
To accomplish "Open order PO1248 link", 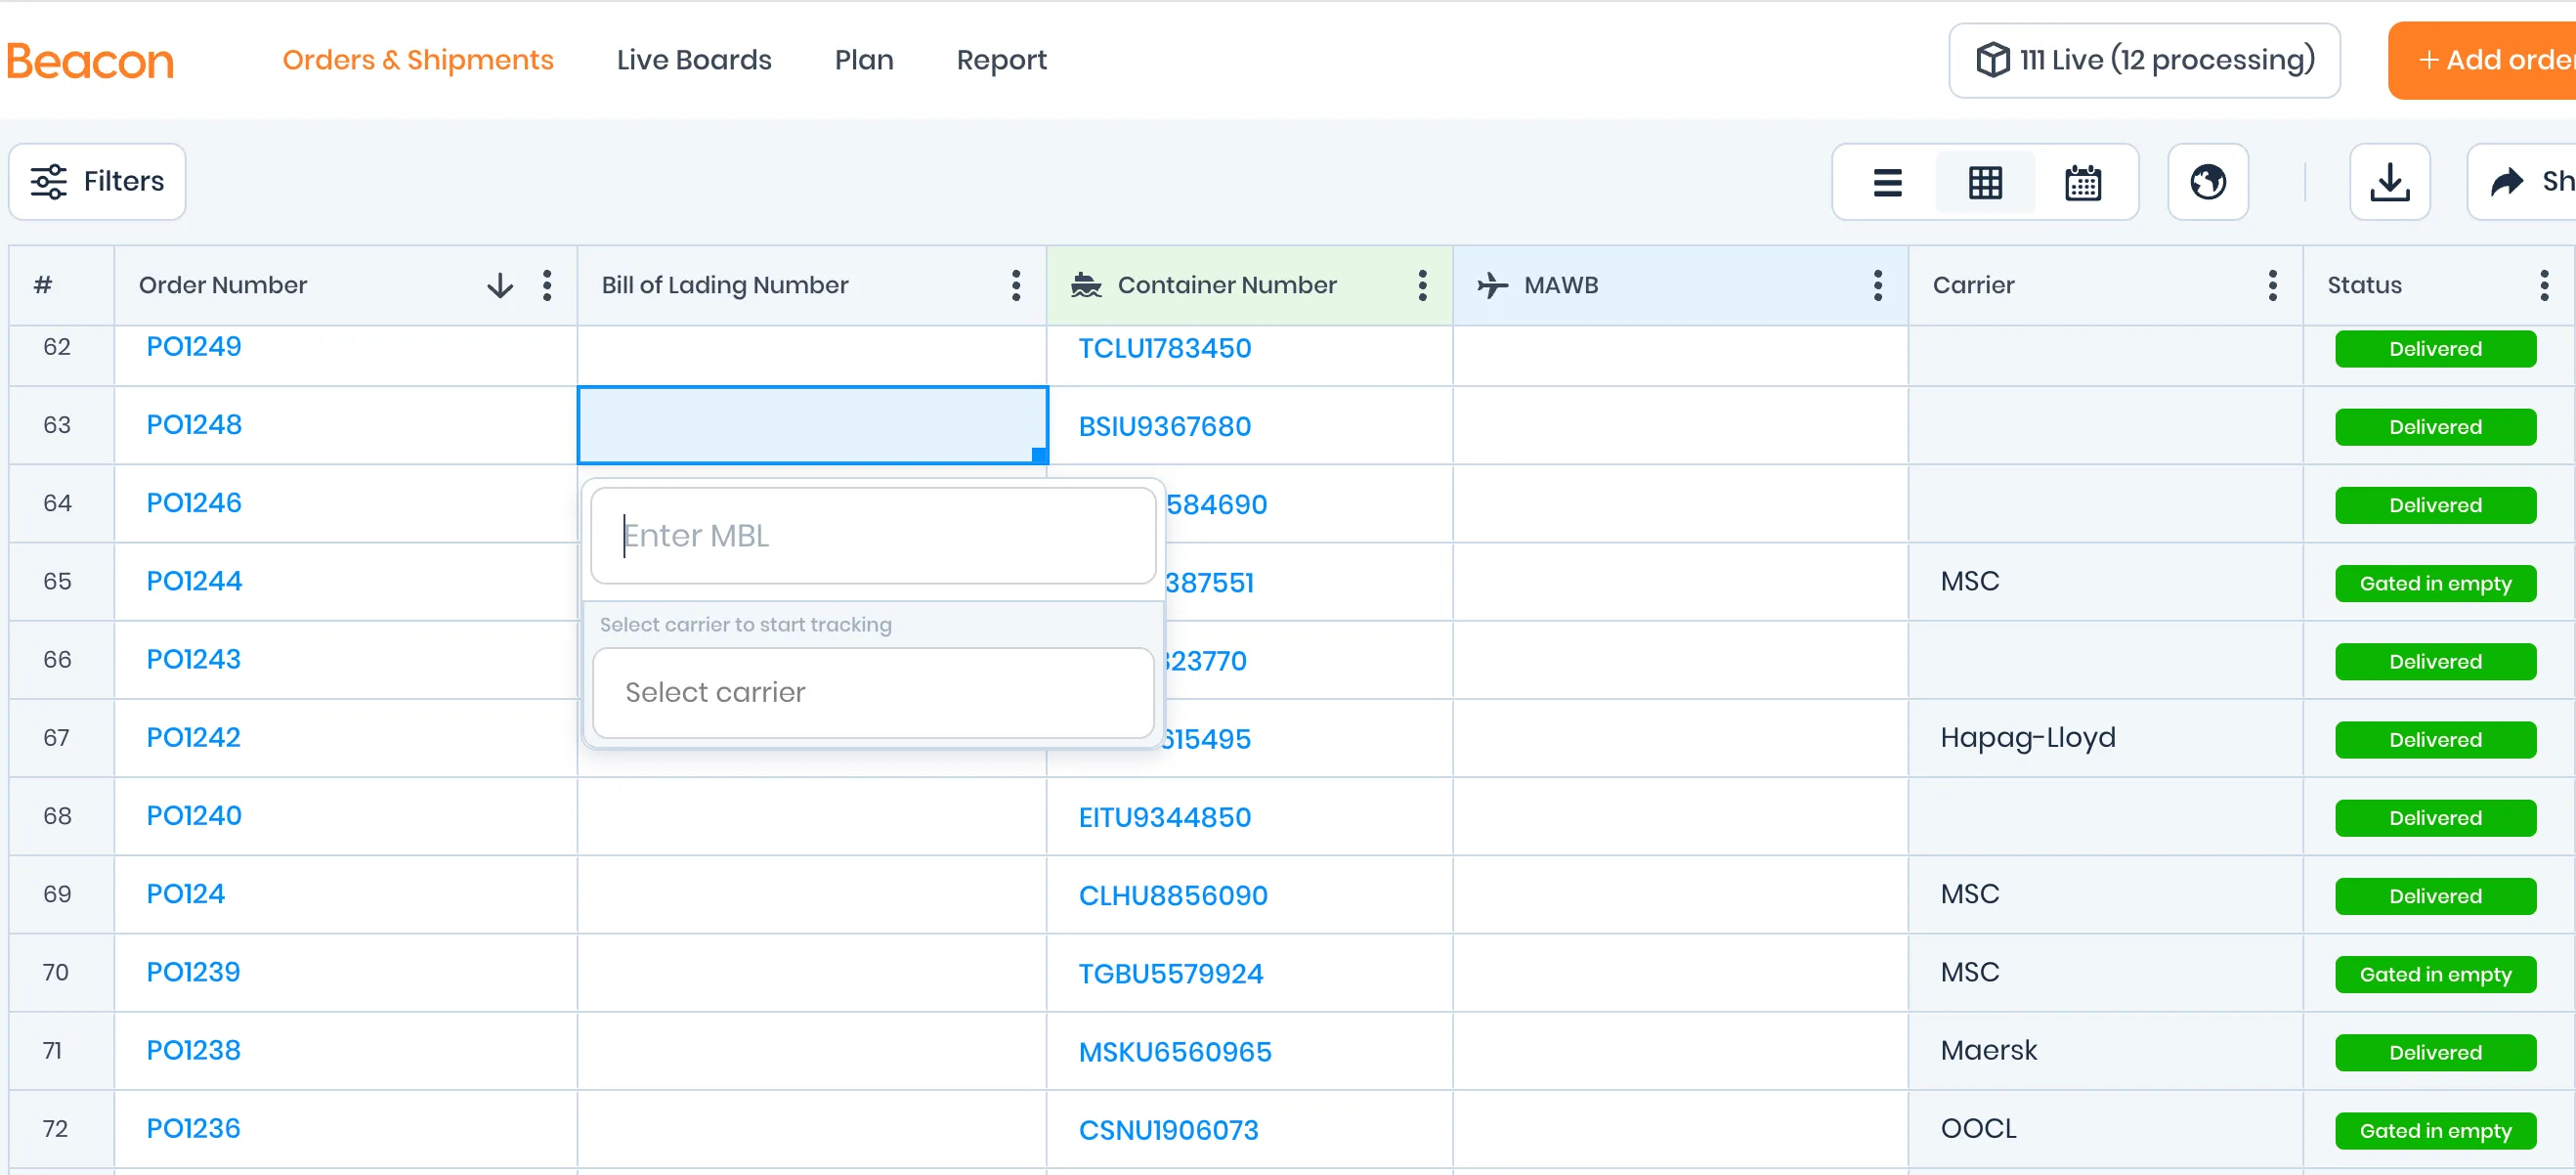I will [194, 425].
